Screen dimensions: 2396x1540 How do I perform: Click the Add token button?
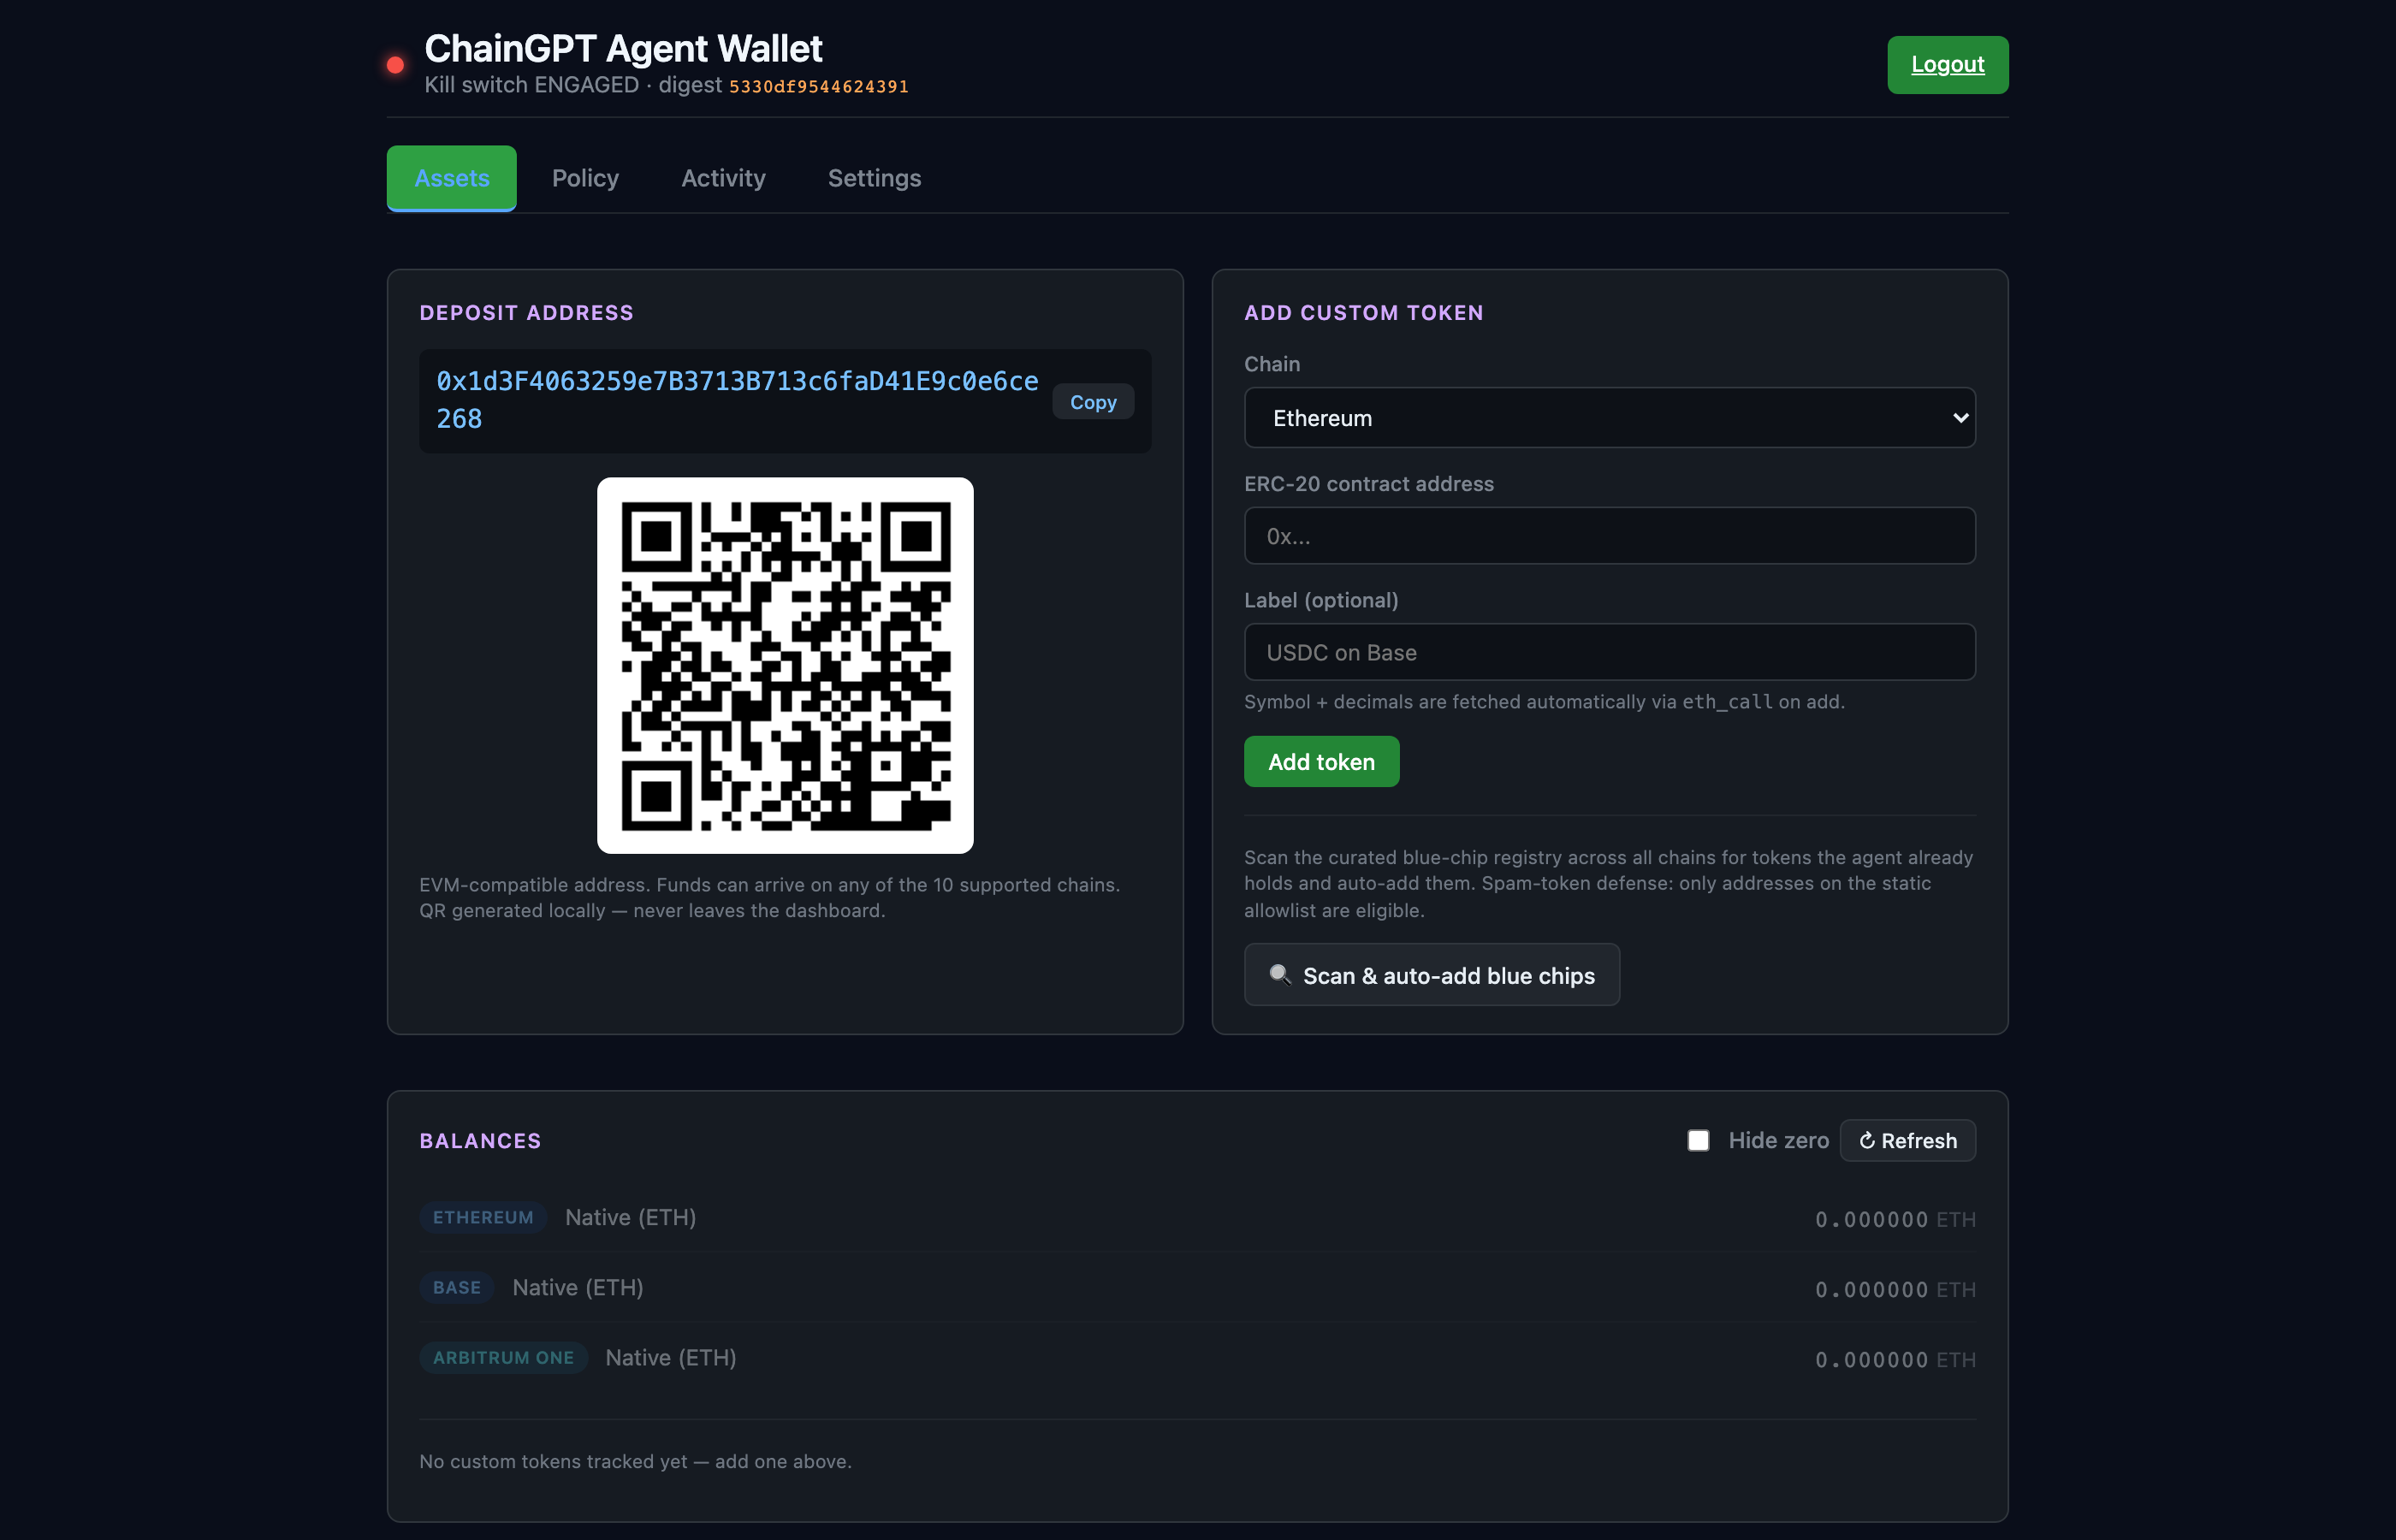tap(1321, 762)
